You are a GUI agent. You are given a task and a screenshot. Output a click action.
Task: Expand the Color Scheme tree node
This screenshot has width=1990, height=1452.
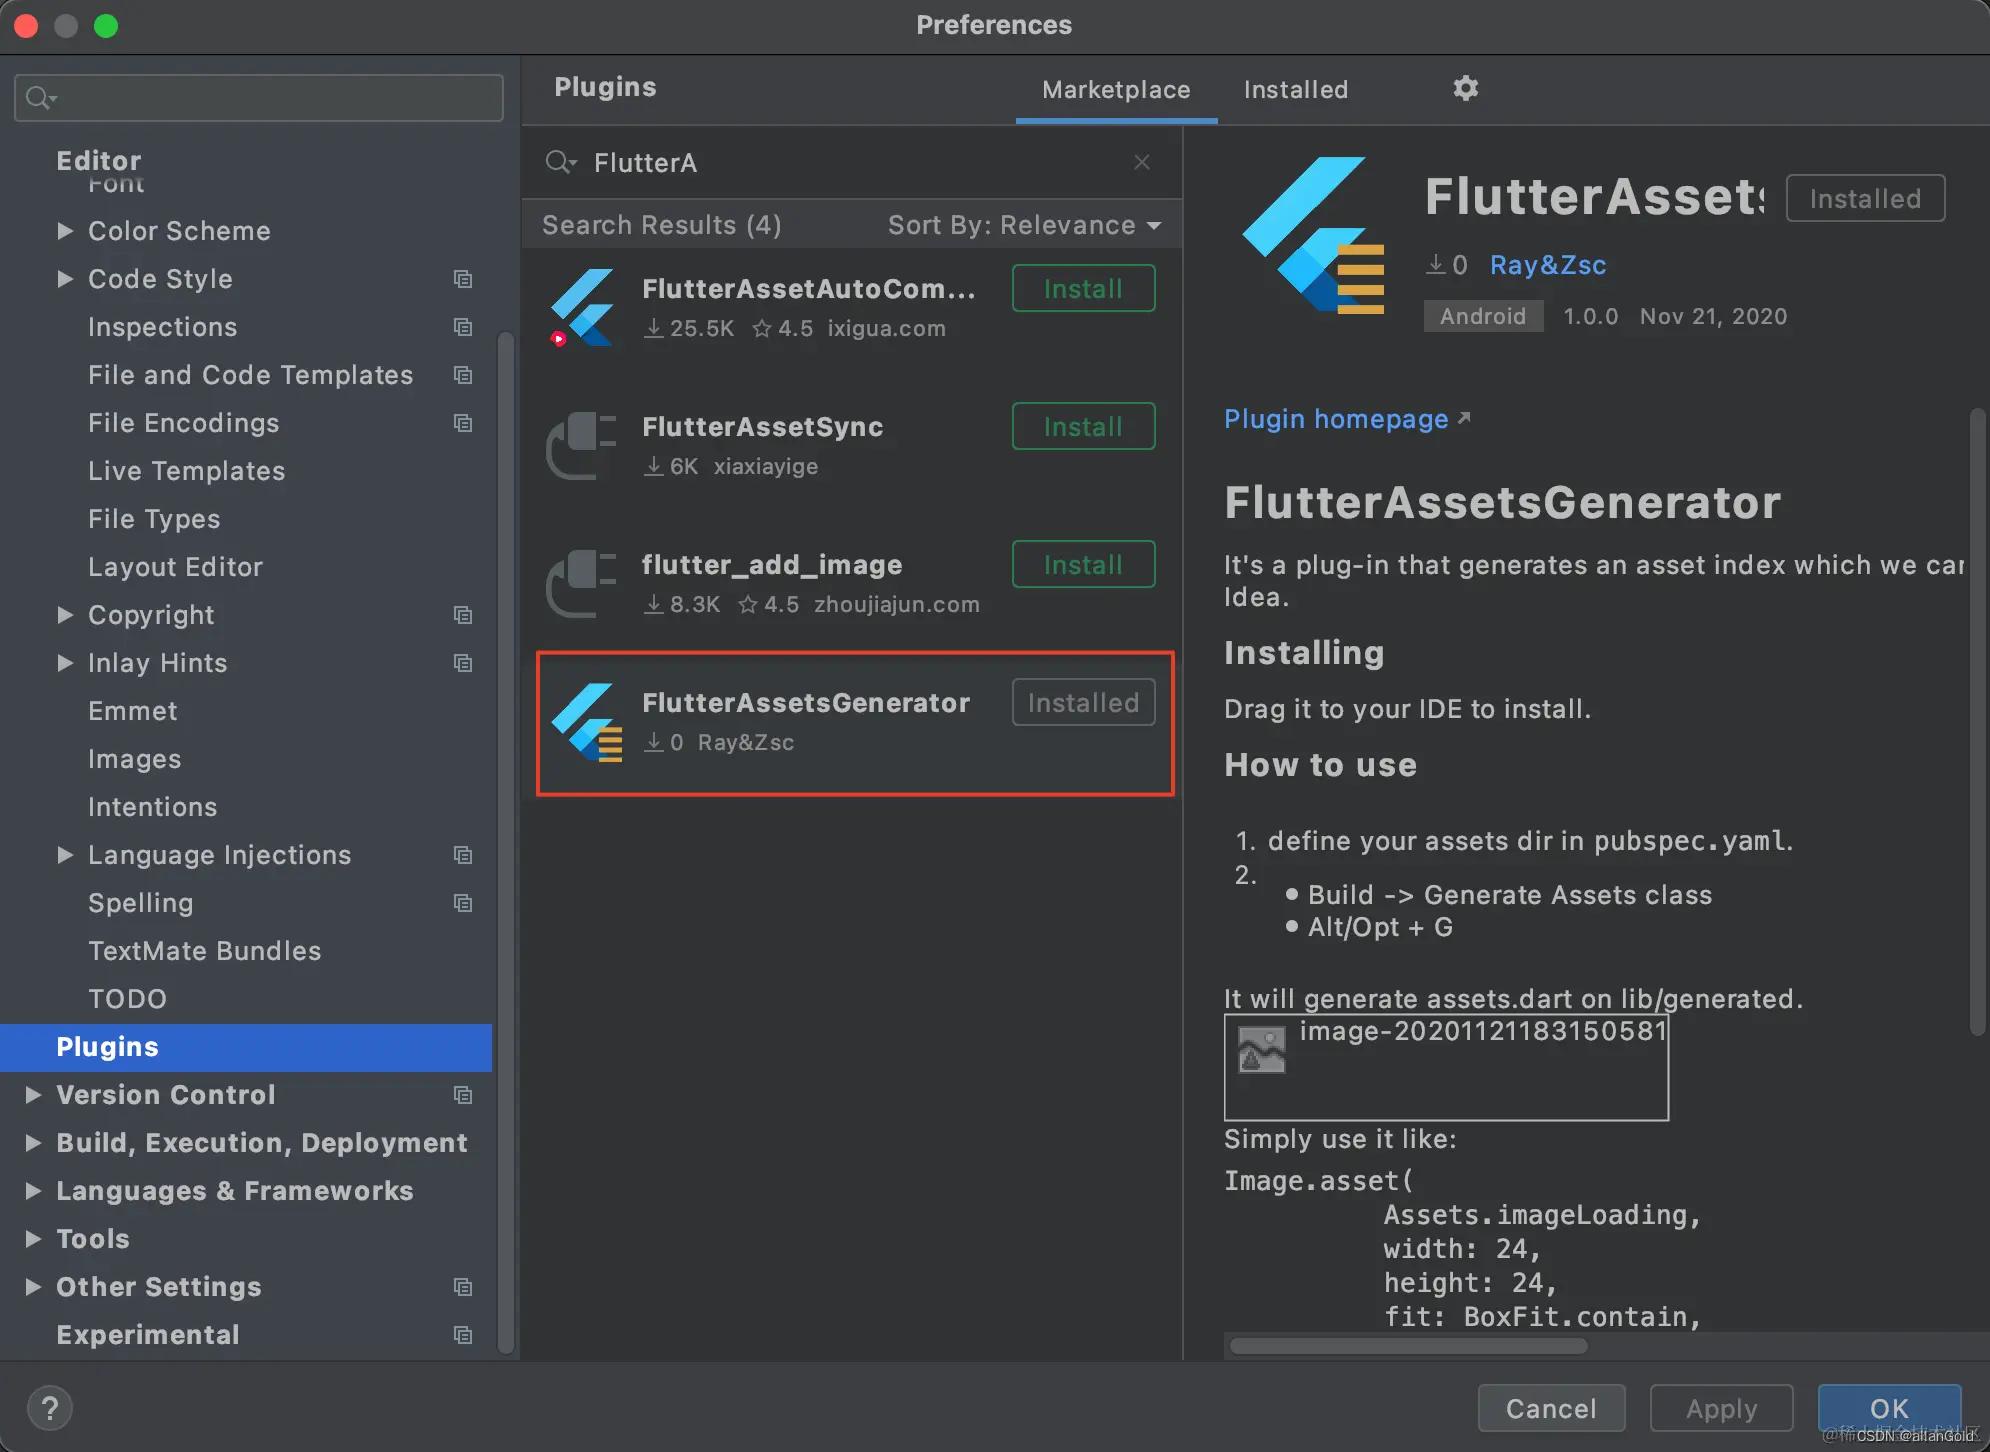pyautogui.click(x=65, y=231)
